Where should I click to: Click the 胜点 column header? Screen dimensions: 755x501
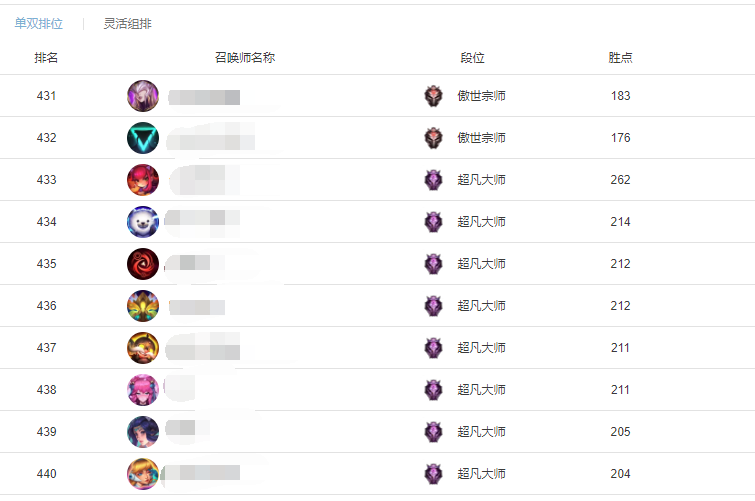(620, 58)
